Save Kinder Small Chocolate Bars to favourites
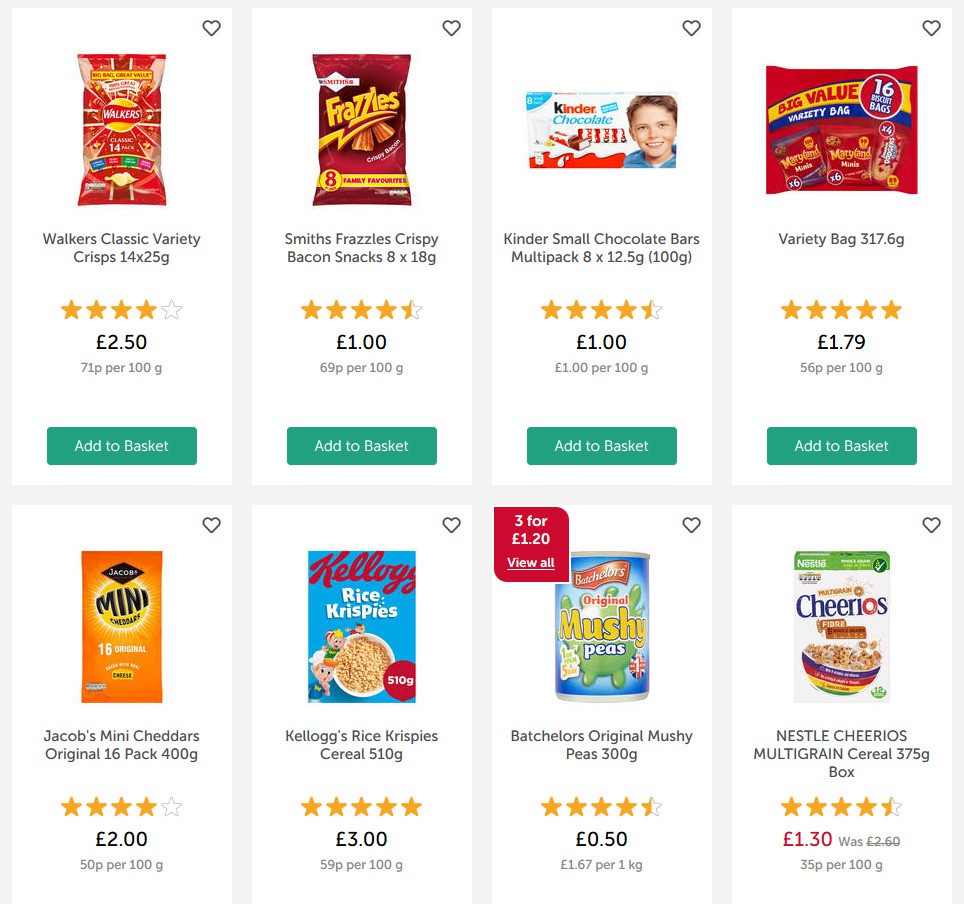 691,29
